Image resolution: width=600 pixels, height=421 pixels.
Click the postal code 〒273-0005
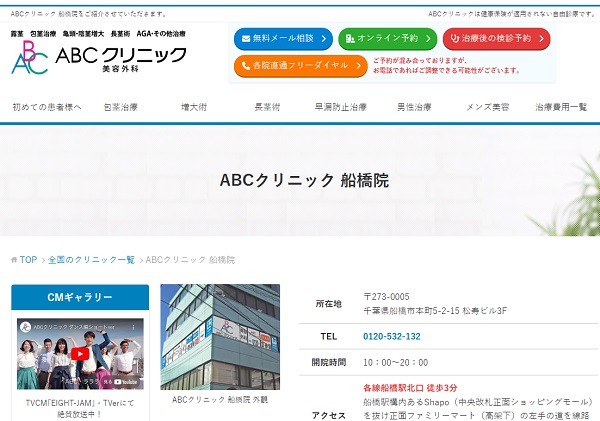pos(386,297)
